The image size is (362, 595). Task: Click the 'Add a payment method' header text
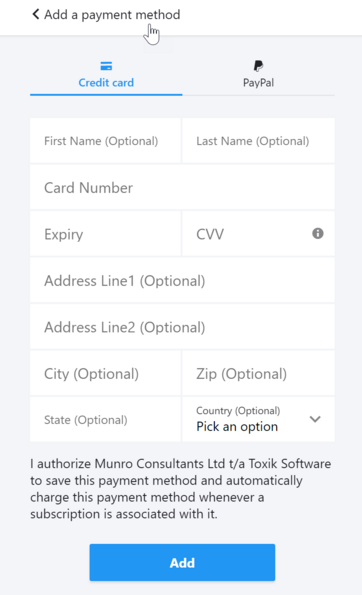point(112,15)
